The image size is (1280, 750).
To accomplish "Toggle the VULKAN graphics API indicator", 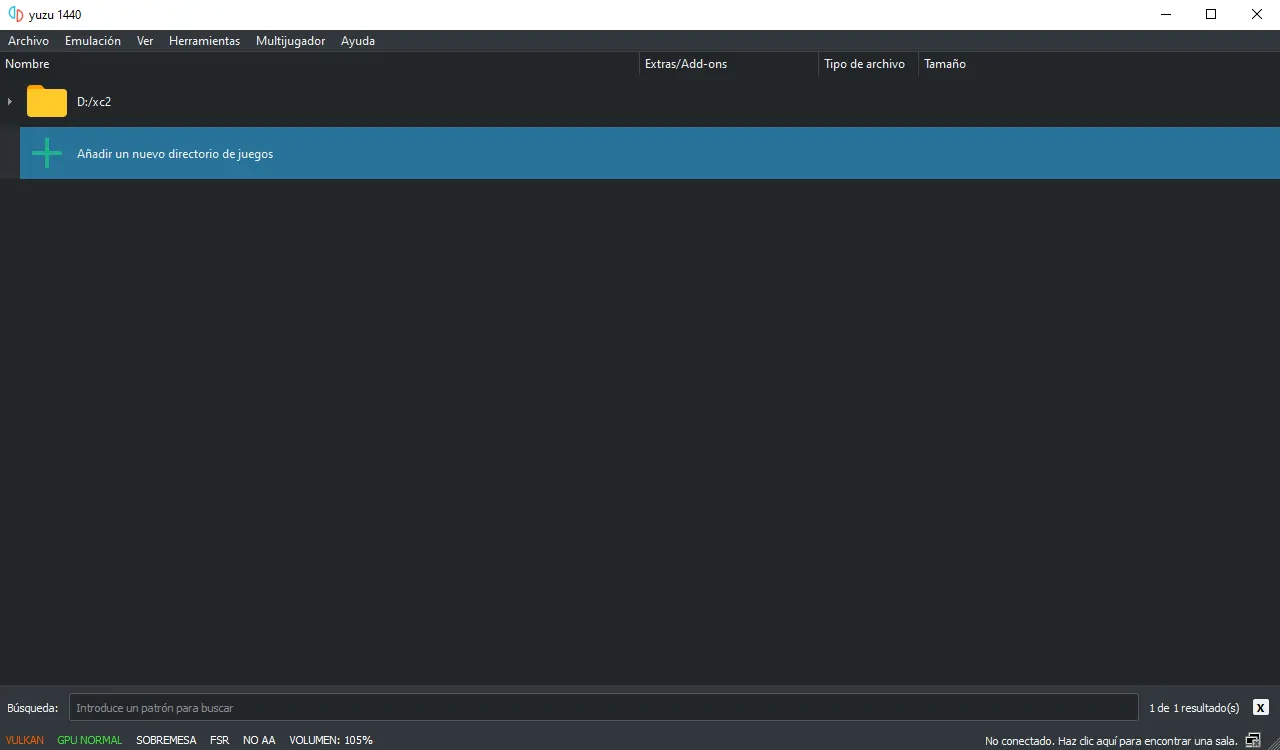I will pyautogui.click(x=25, y=740).
